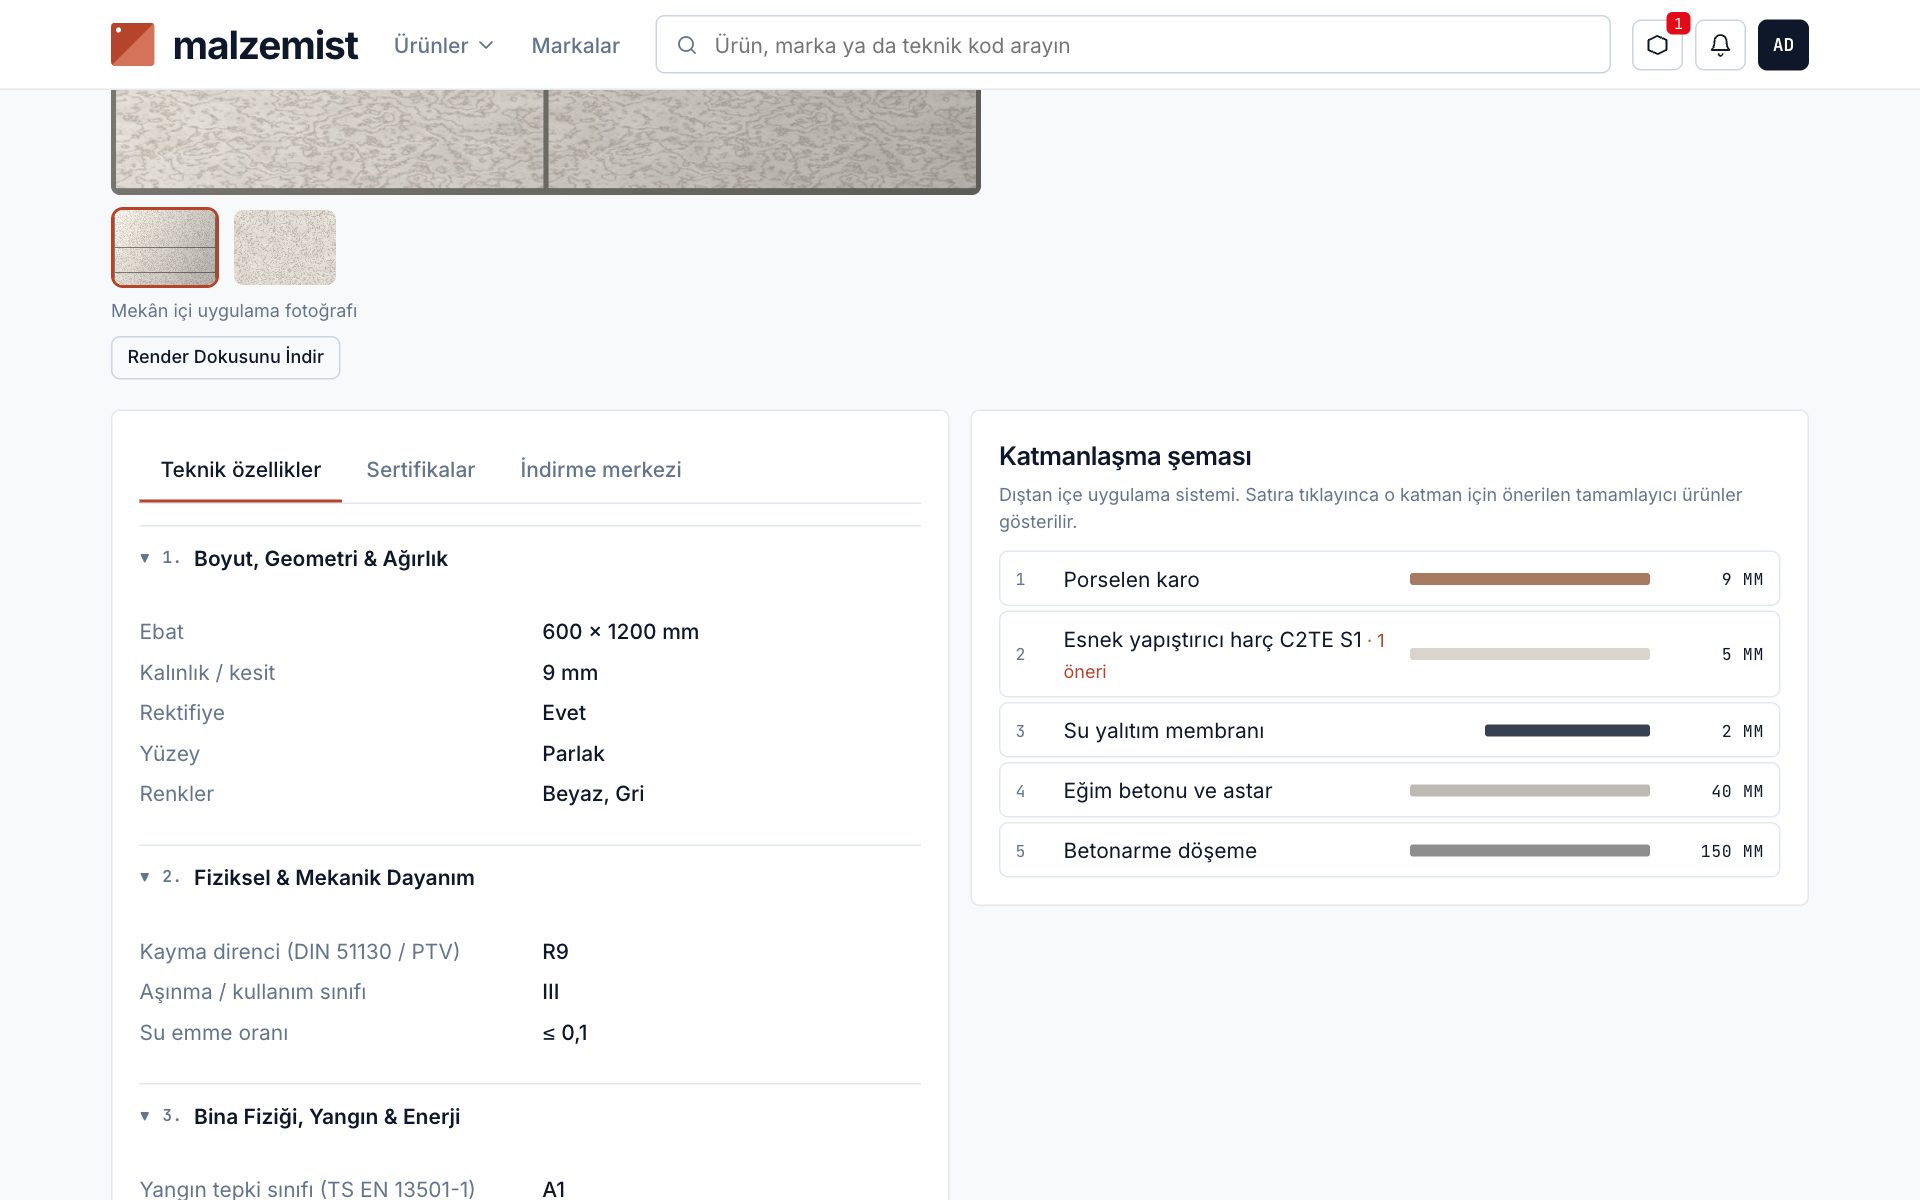Click the 600 × 1200 mm value

[620, 632]
